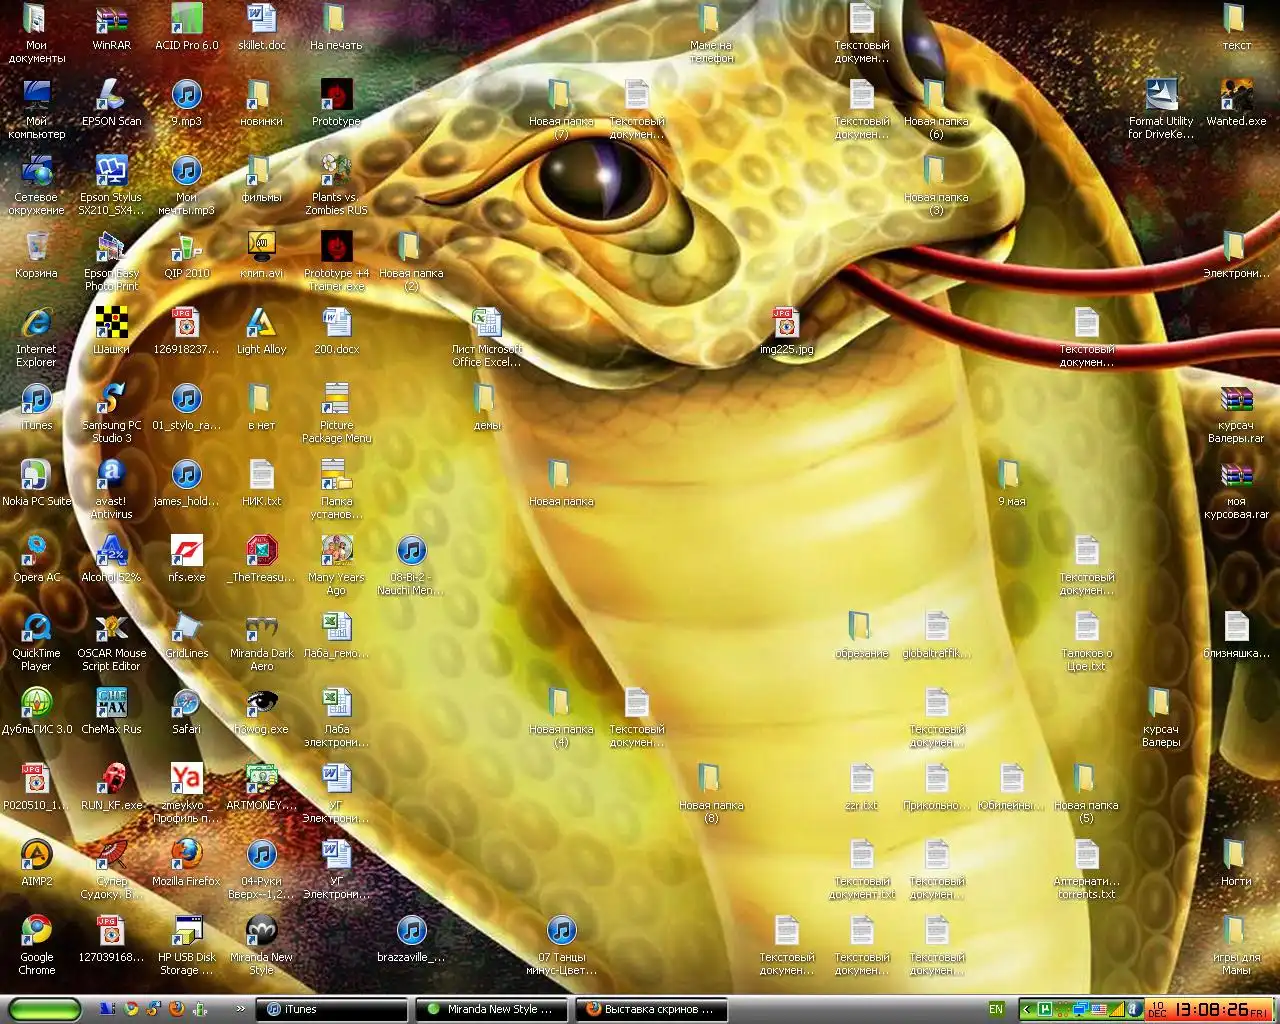Launch Mozilla Firefox from desktop
Screen dimensions: 1280x1024
tap(186, 856)
